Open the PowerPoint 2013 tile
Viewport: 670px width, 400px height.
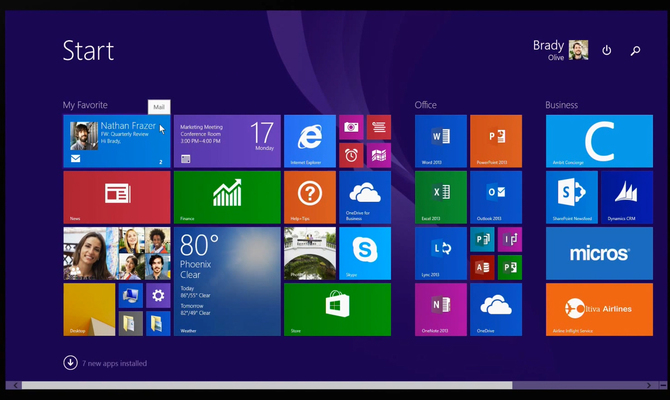click(496, 140)
